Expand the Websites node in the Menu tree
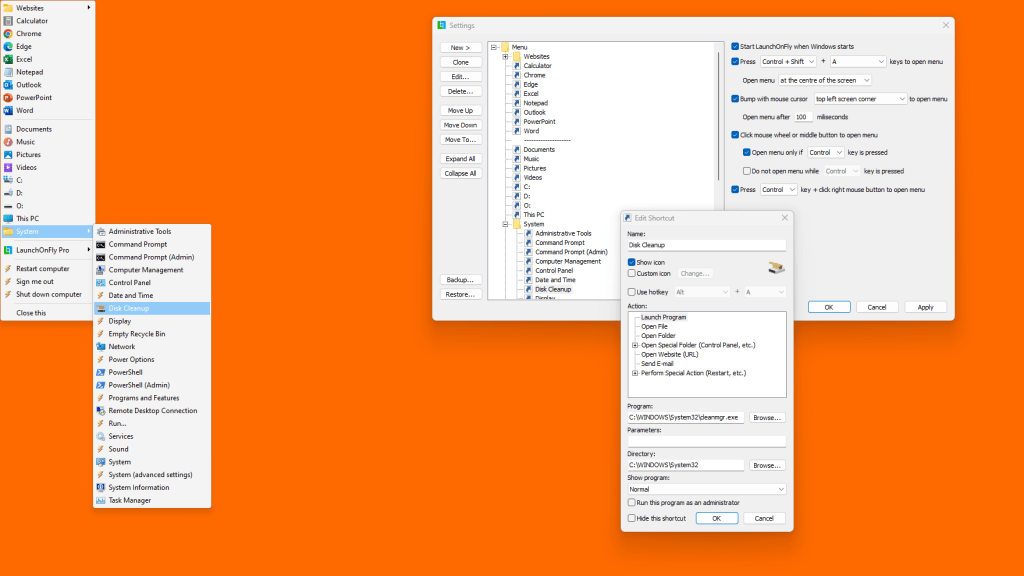 (506, 57)
